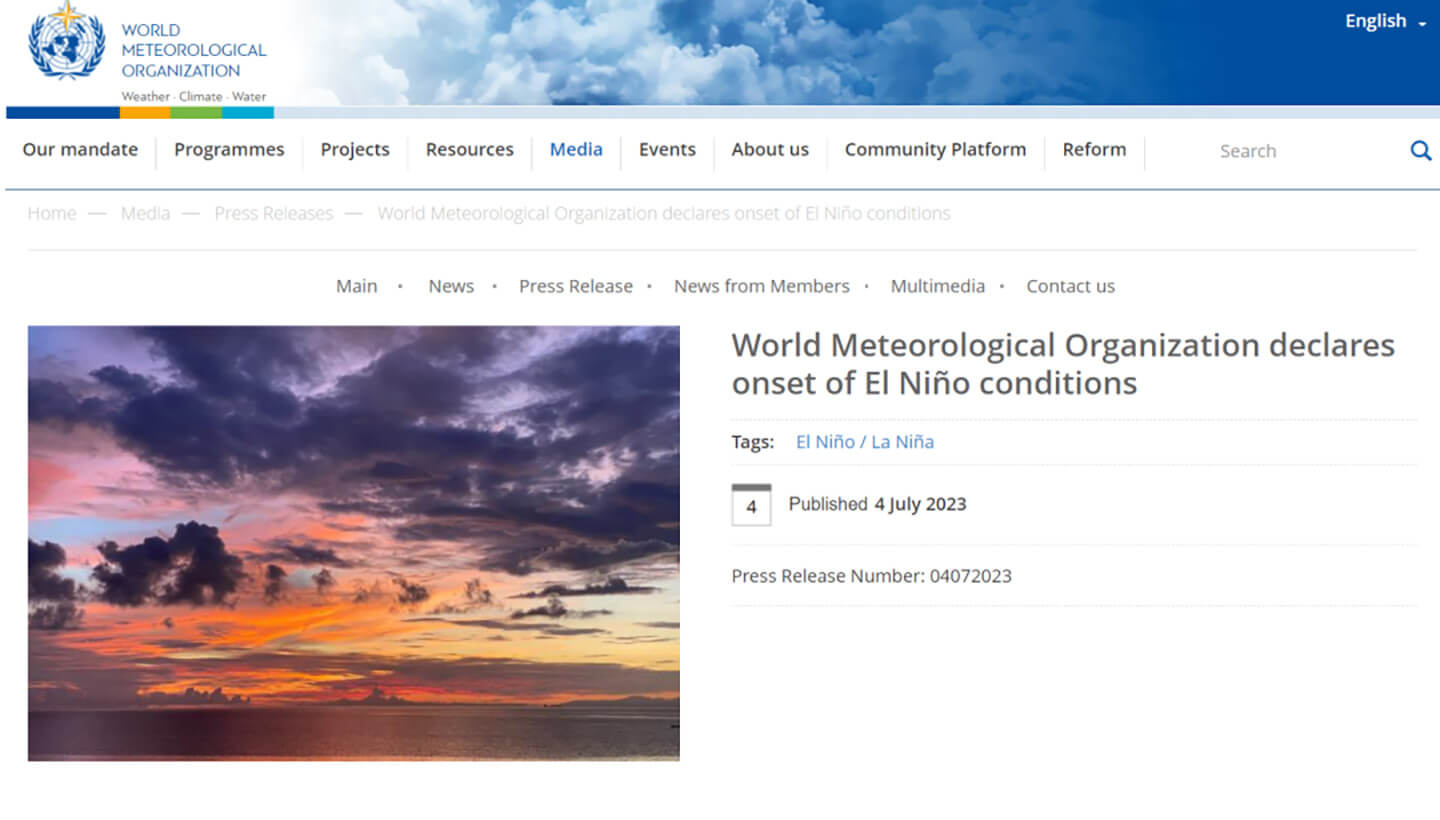Open the Multimedia sub-tab

point(937,287)
